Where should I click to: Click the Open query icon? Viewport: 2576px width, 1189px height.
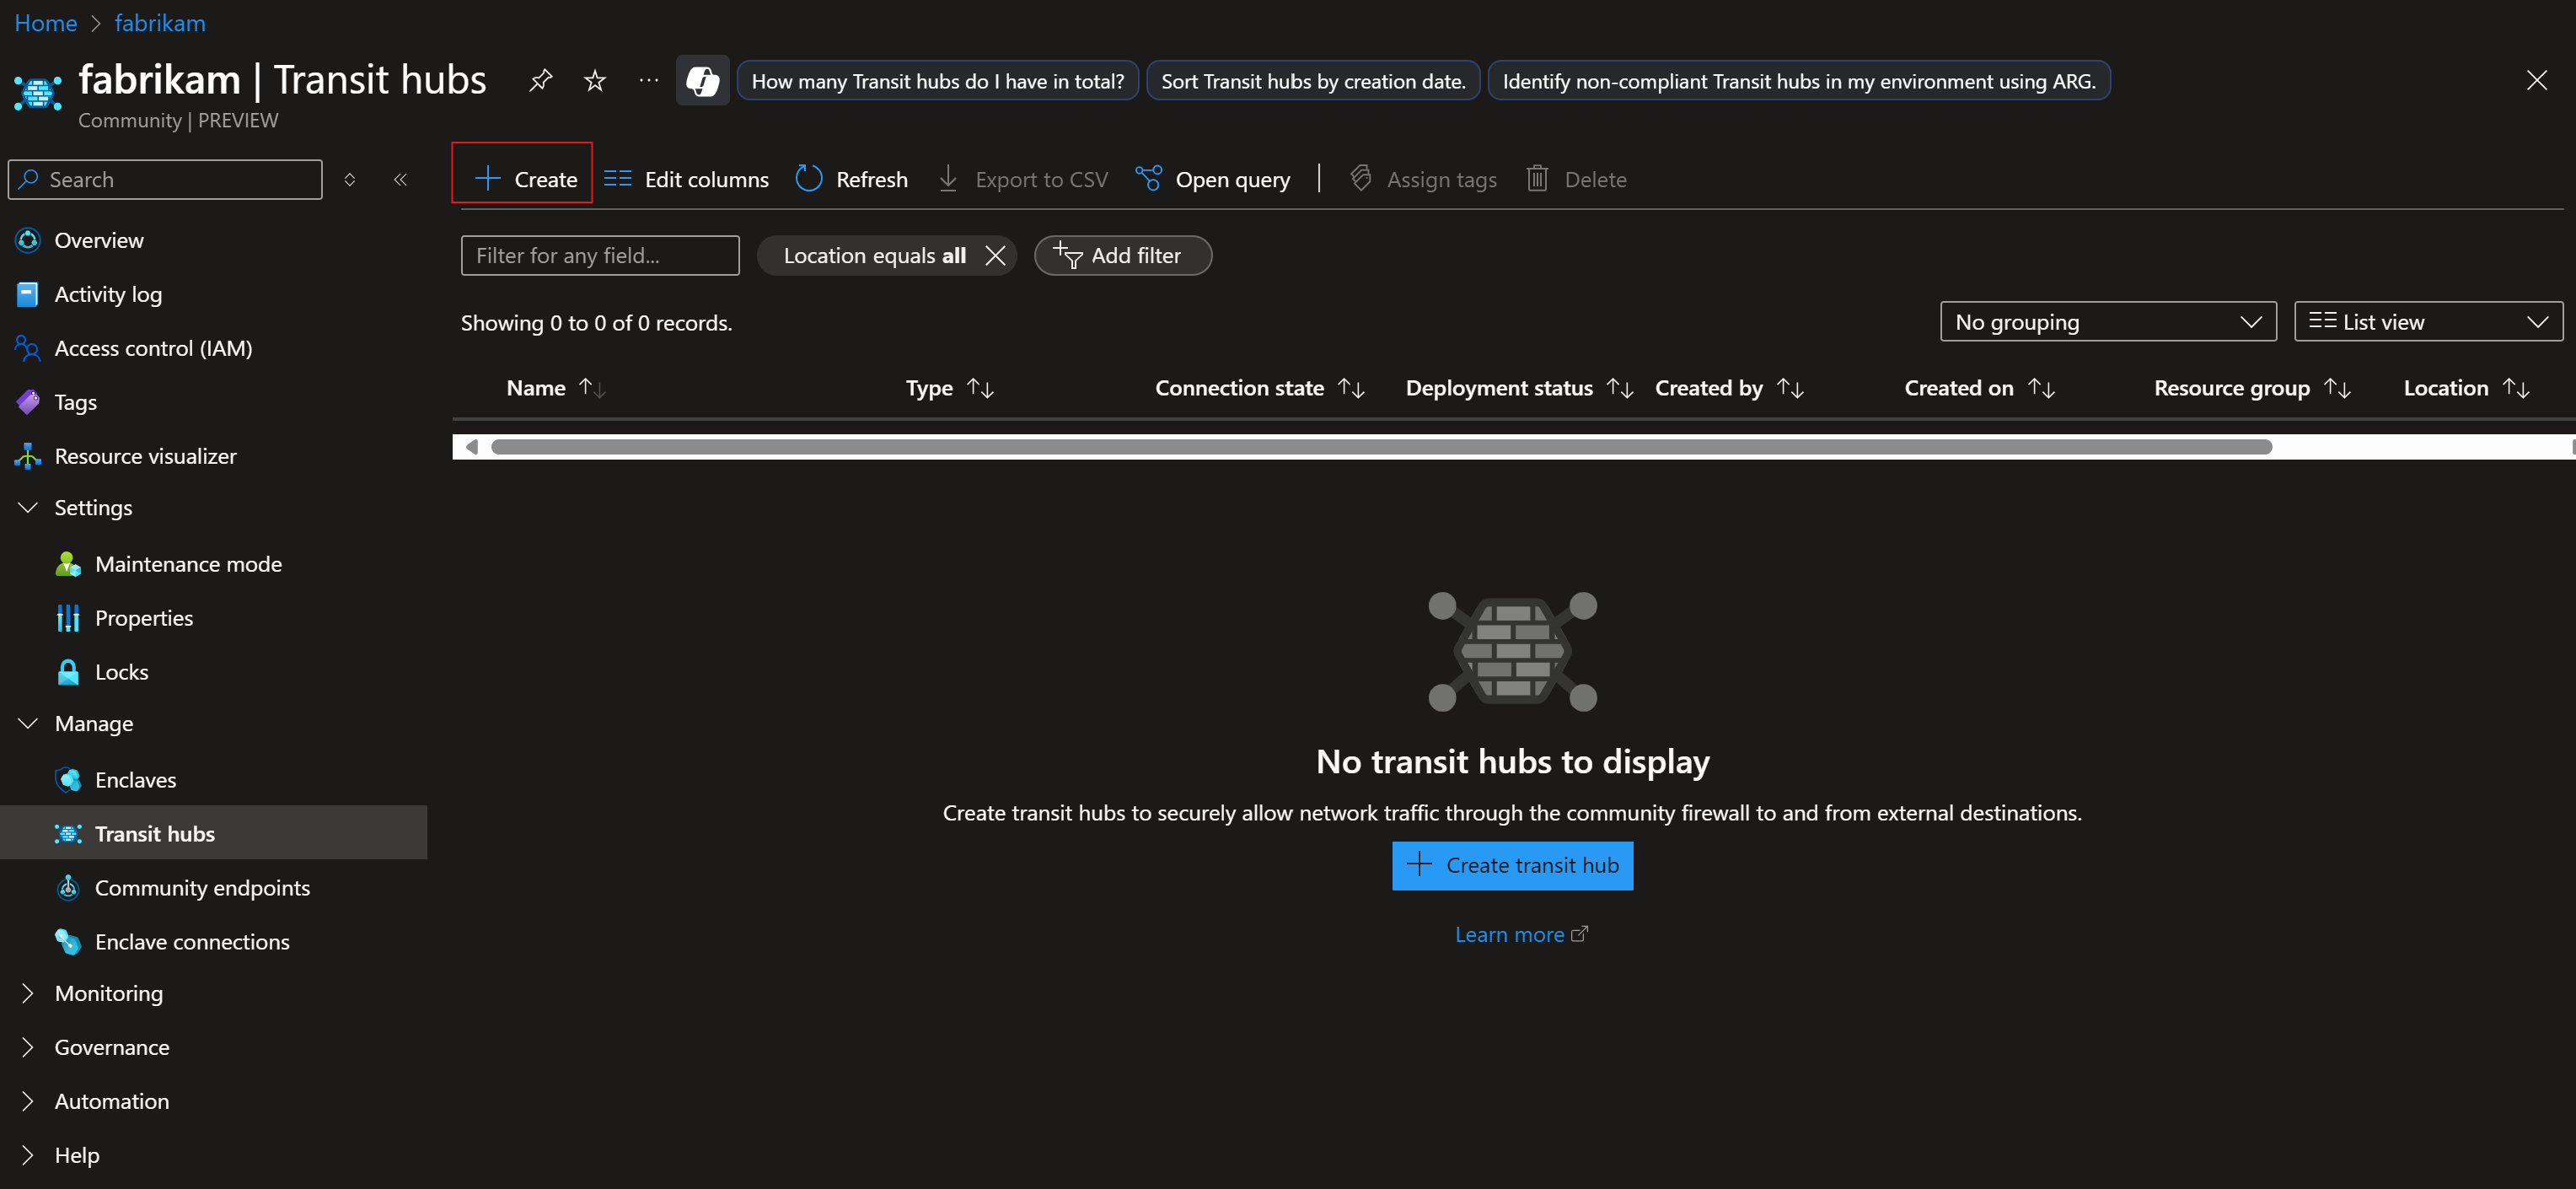tap(1148, 179)
